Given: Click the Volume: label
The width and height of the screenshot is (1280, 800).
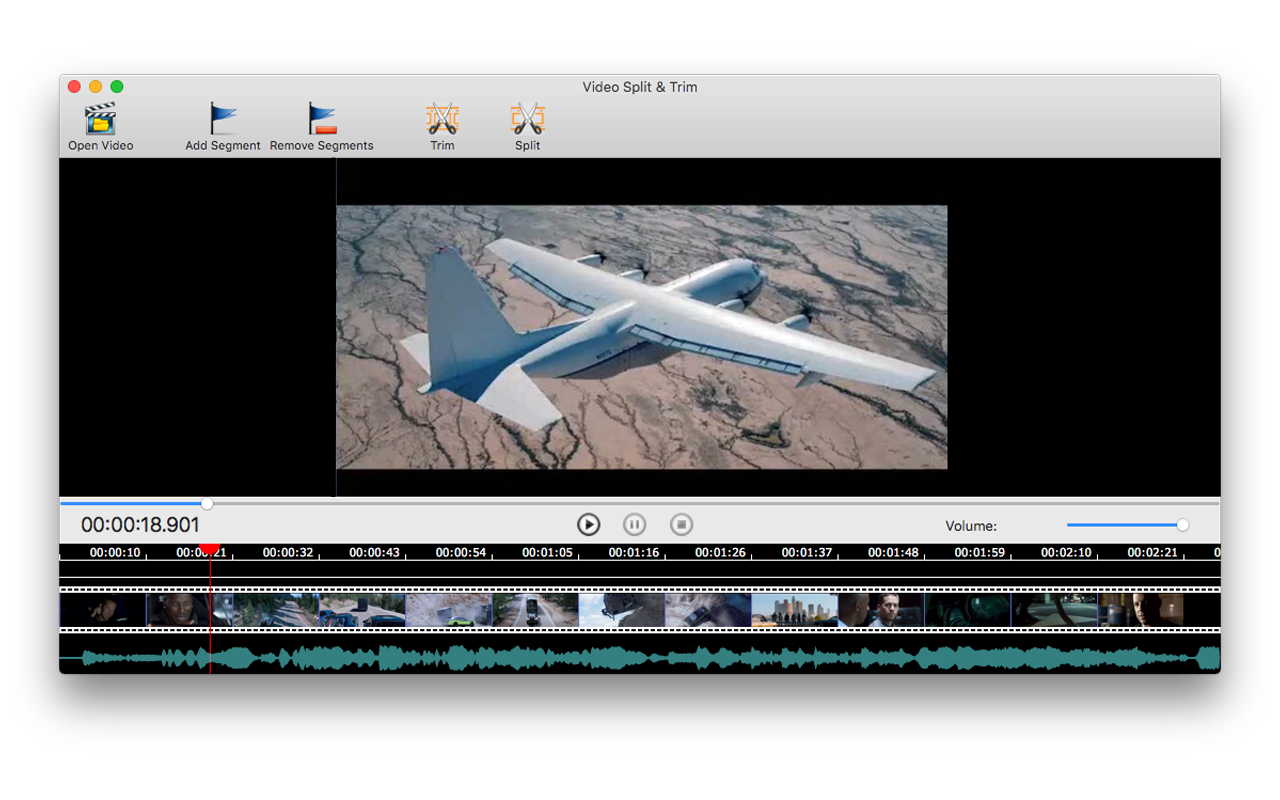Looking at the screenshot, I should tap(971, 526).
